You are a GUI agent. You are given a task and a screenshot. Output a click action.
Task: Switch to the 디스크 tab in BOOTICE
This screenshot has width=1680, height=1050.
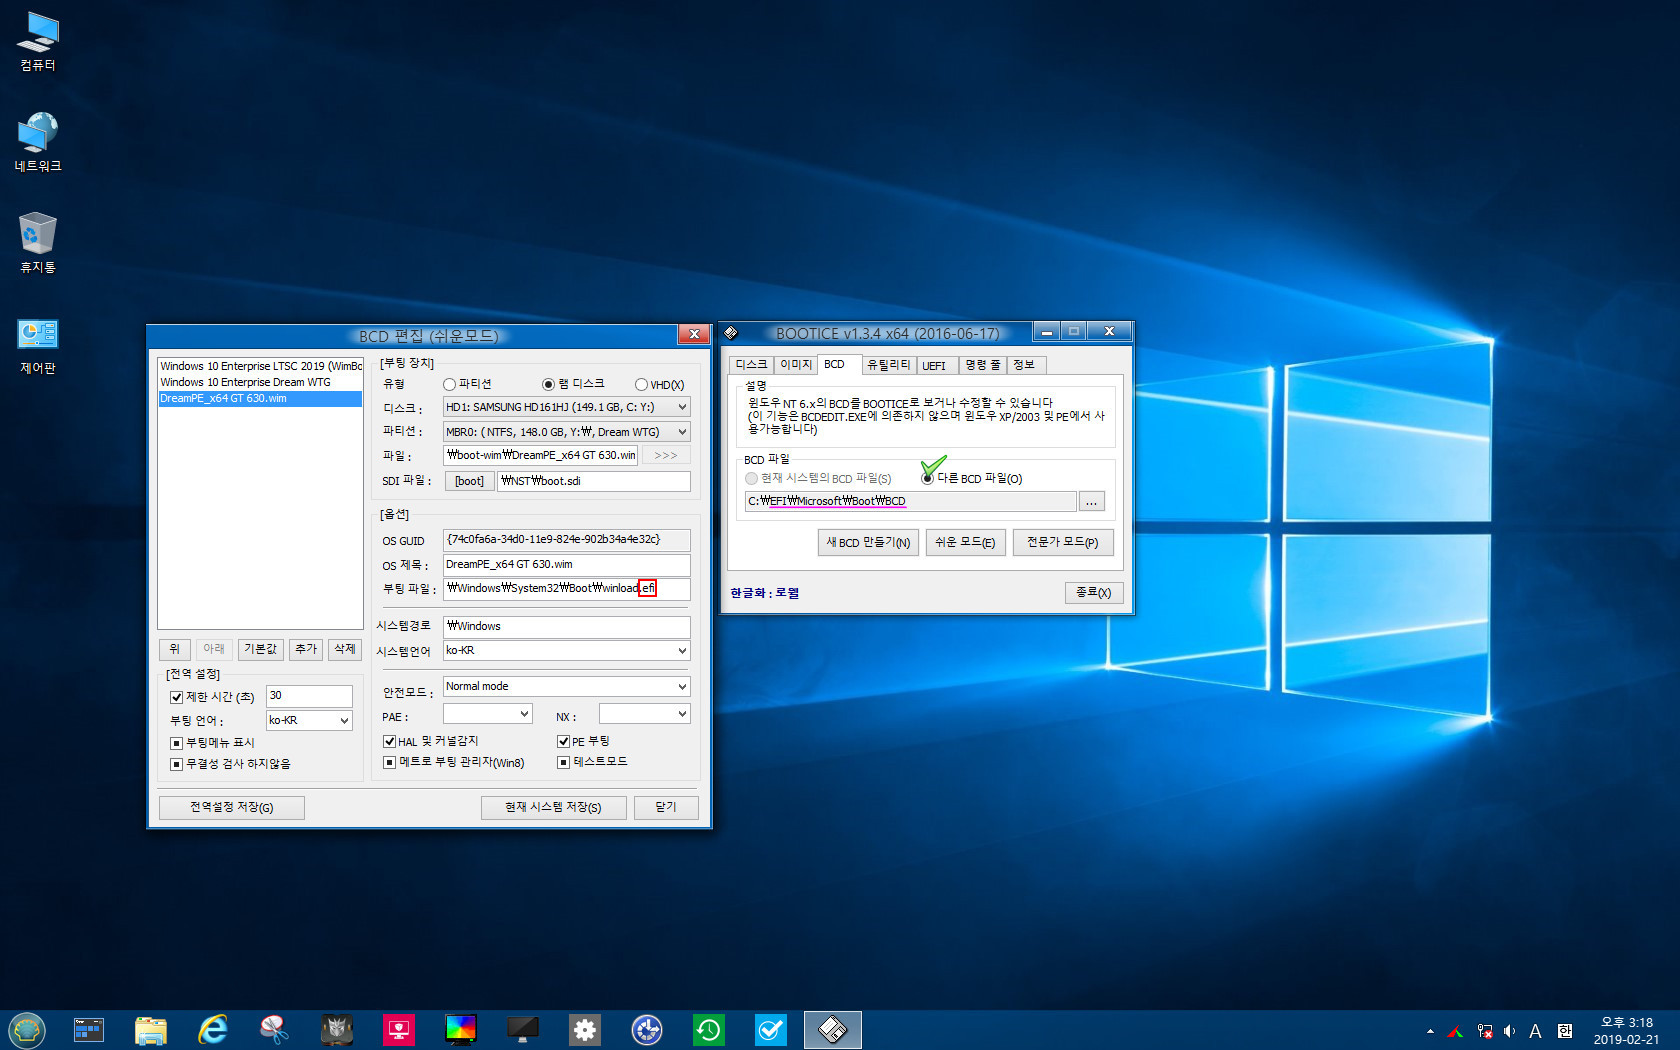[x=751, y=365]
